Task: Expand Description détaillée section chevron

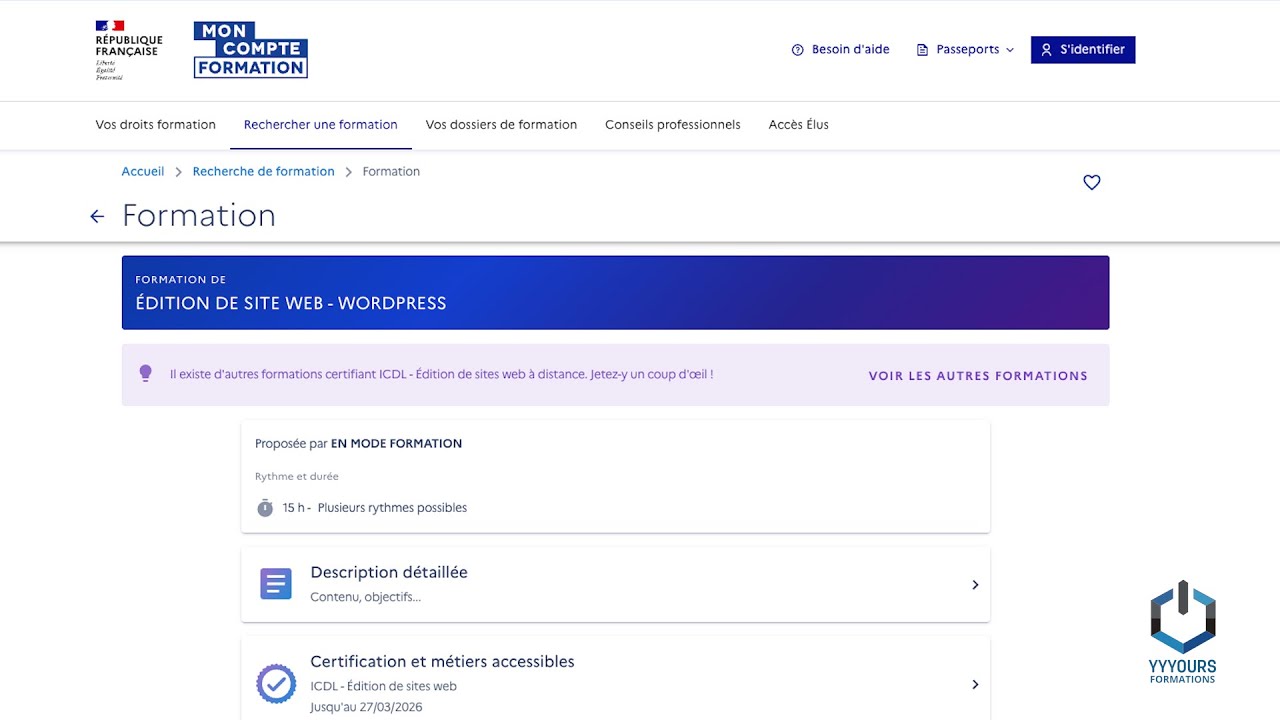Action: point(975,585)
